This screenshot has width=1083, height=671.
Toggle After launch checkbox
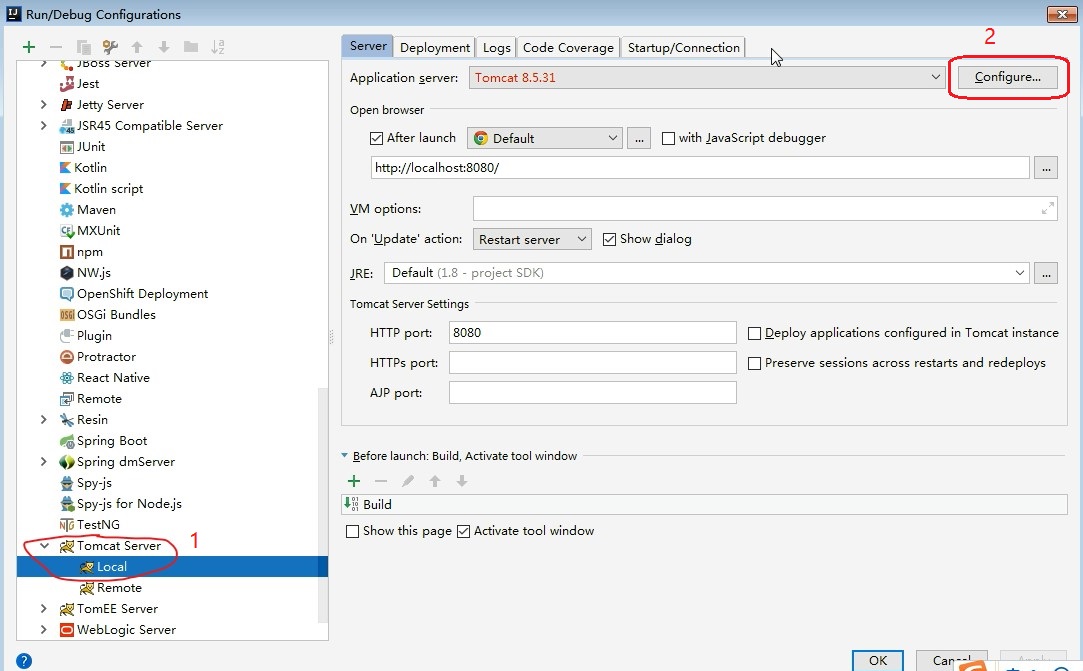pyautogui.click(x=376, y=138)
